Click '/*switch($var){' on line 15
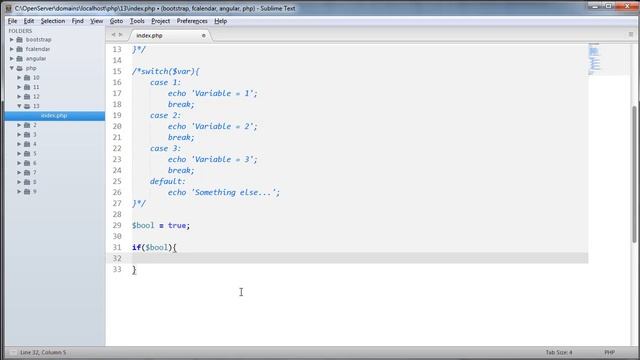The image size is (640, 360). click(x=165, y=71)
